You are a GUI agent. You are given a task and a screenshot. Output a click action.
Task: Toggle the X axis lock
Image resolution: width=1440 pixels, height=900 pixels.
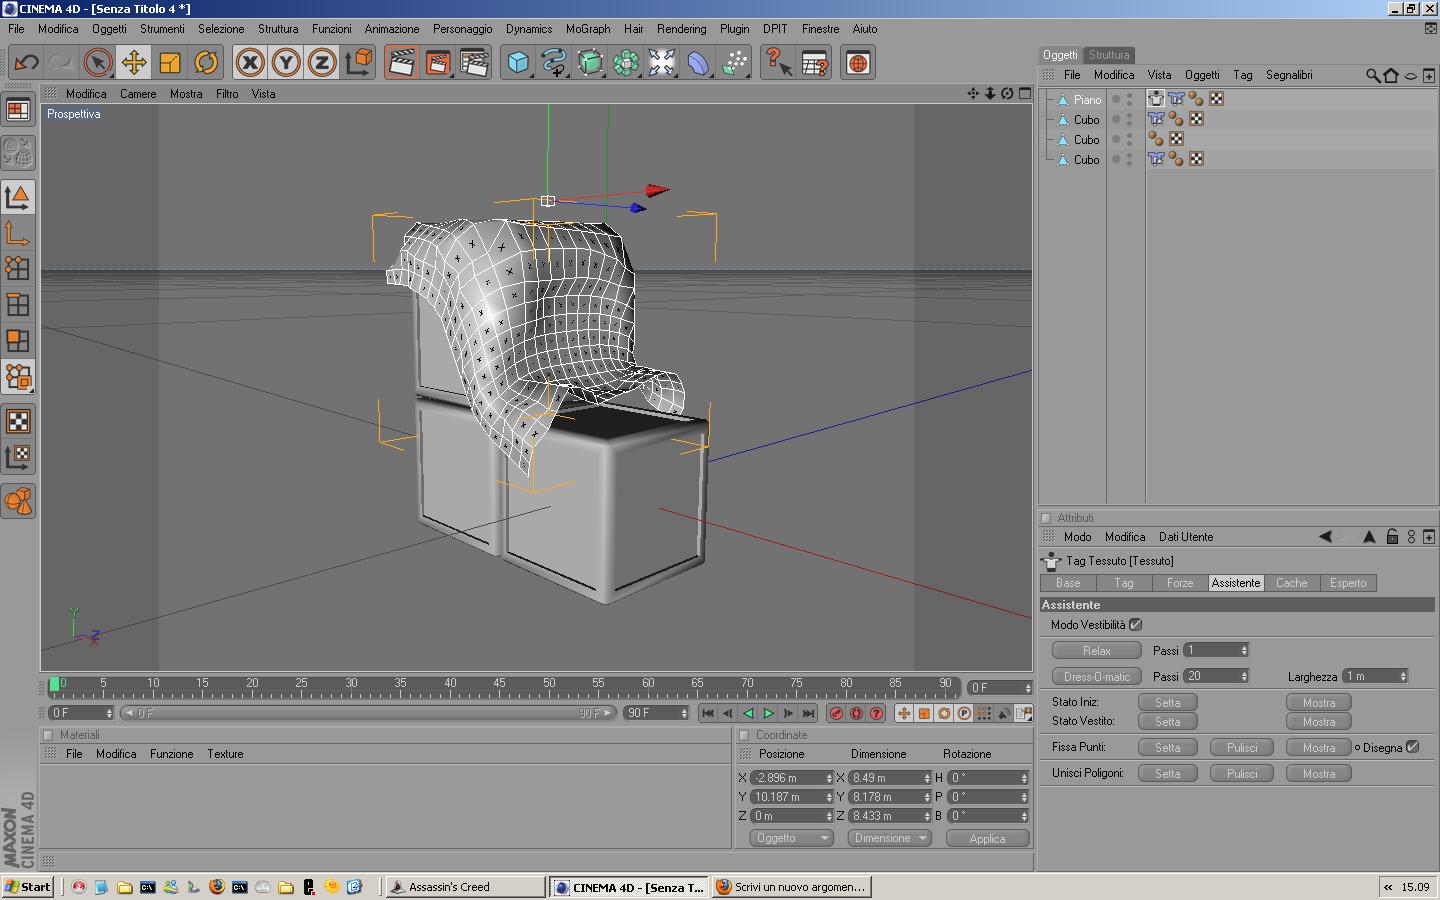(x=250, y=63)
